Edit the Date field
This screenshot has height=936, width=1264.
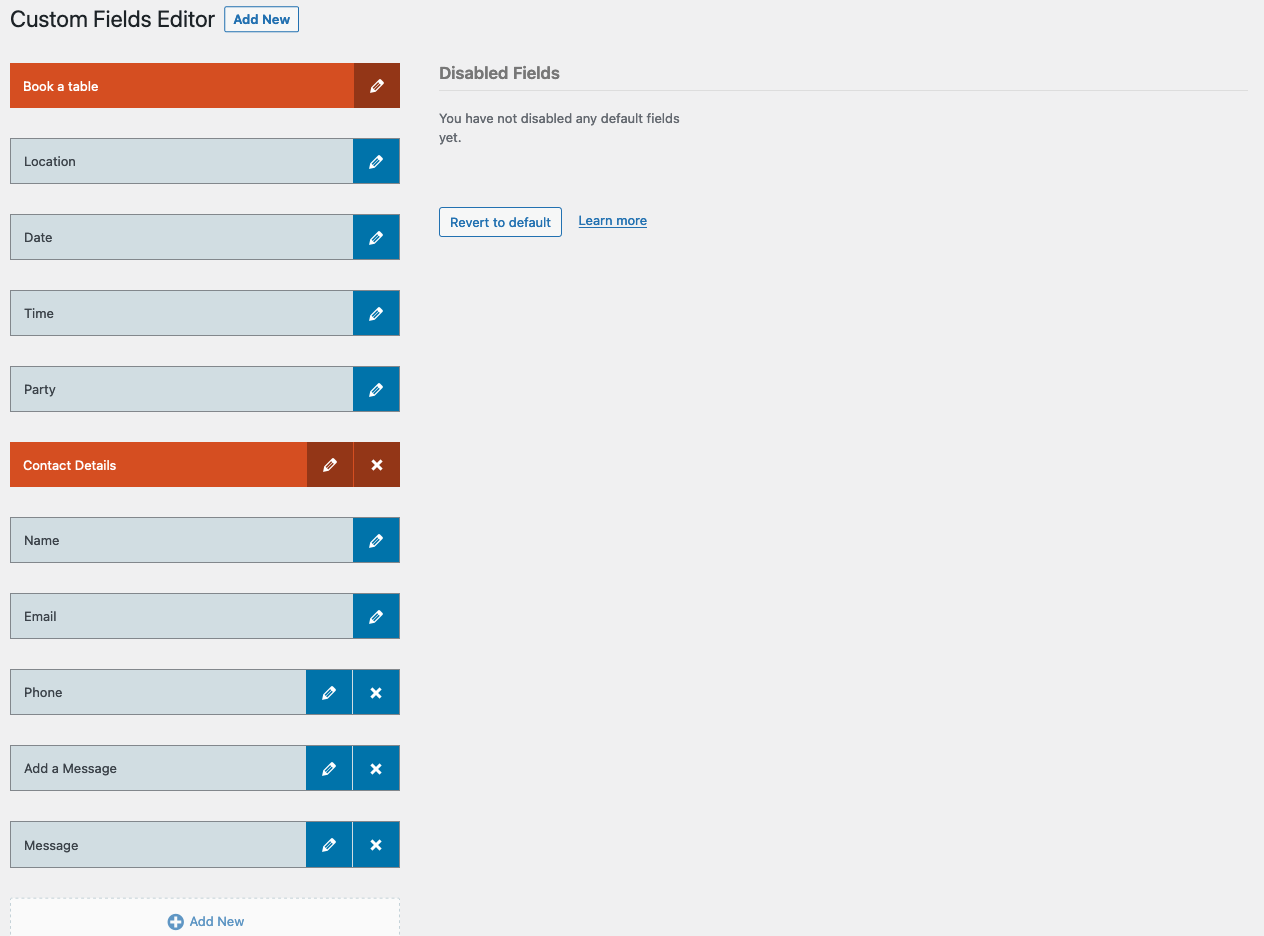pyautogui.click(x=376, y=237)
